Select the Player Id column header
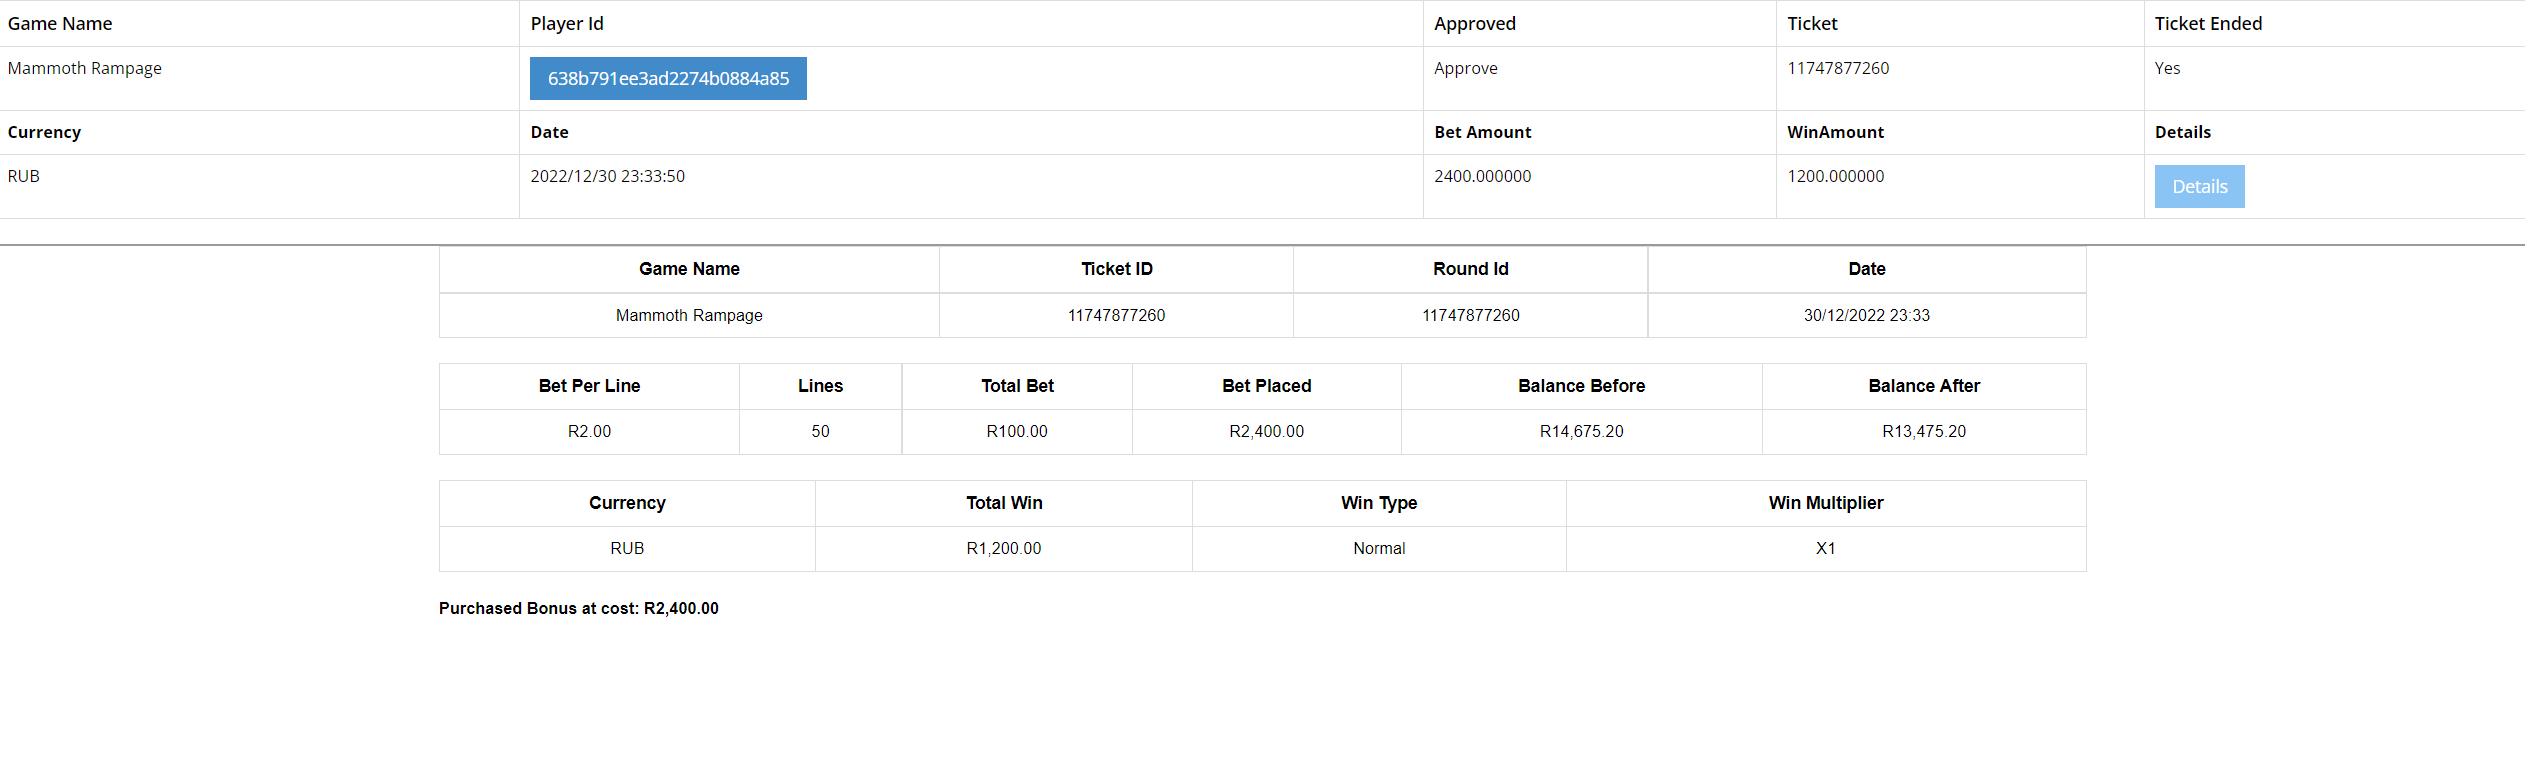Screen dimensions: 2525x757 pos(567,24)
